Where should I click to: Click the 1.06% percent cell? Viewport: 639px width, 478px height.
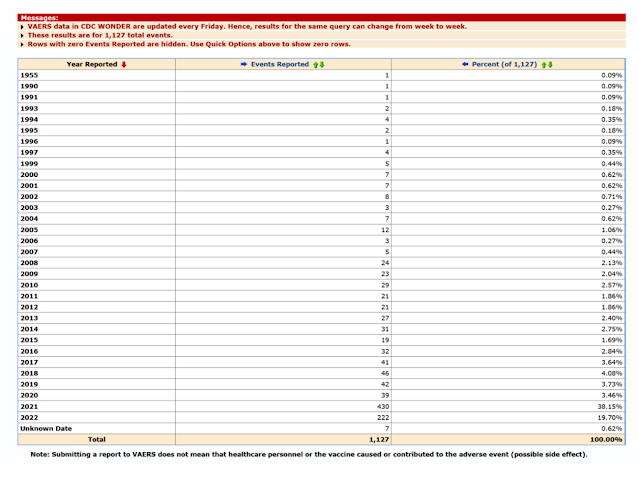(x=612, y=230)
